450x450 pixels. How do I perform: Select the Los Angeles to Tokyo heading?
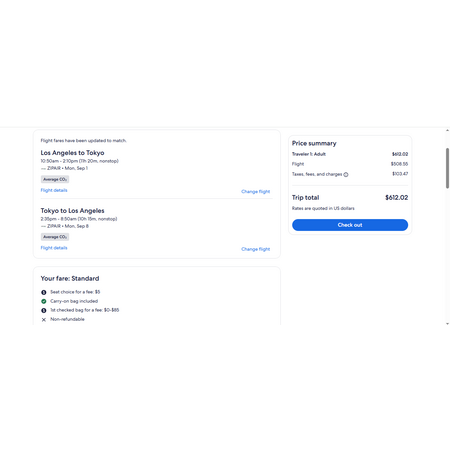[x=72, y=153]
